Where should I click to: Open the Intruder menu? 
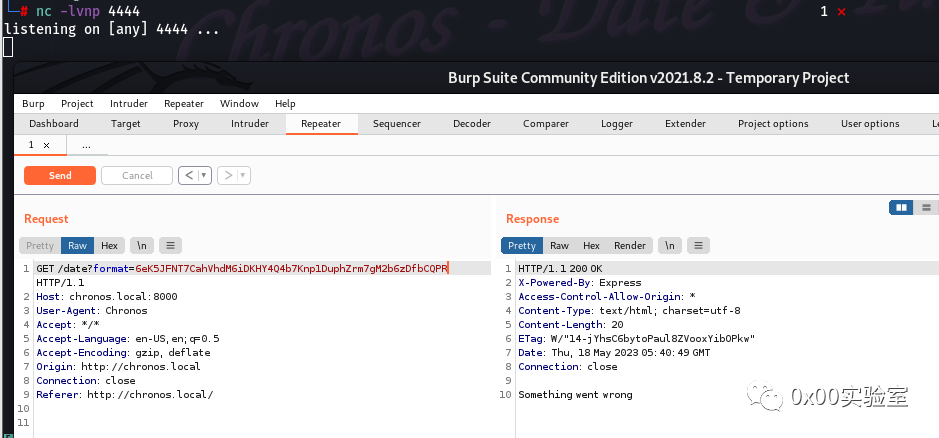click(129, 104)
